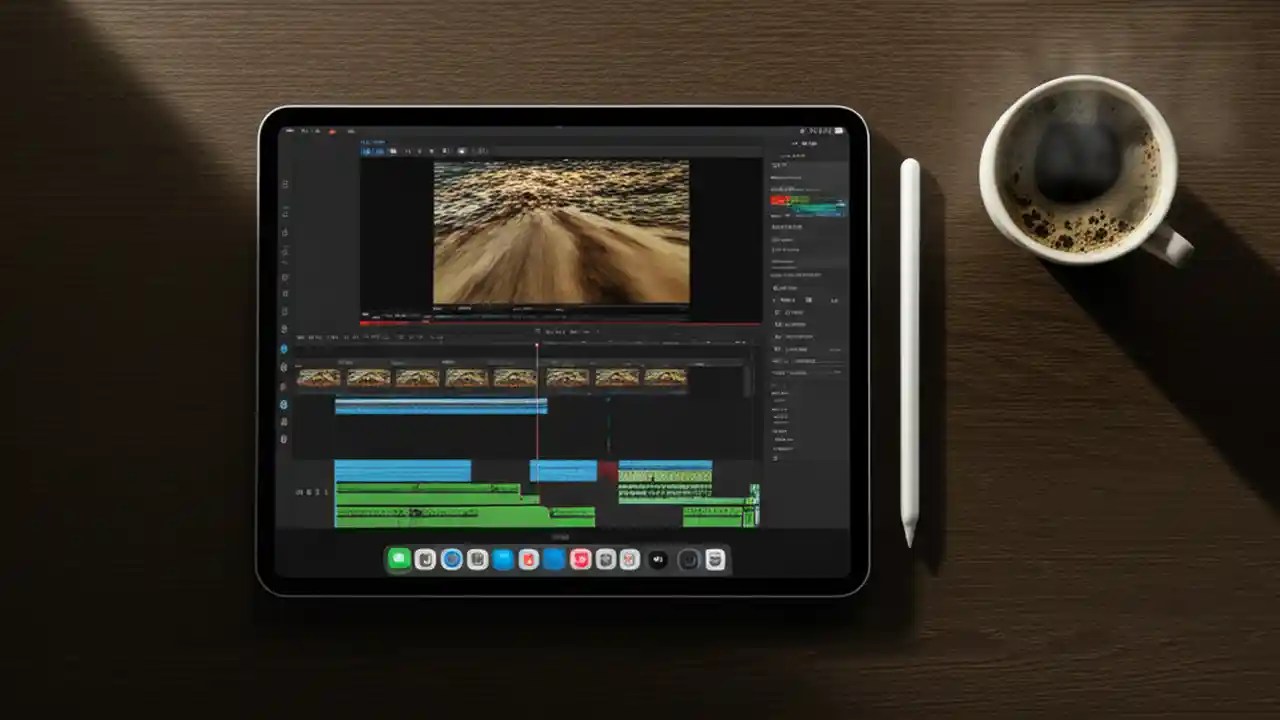Enable the lock on the green audio track
1280x720 pixels.
coord(315,490)
